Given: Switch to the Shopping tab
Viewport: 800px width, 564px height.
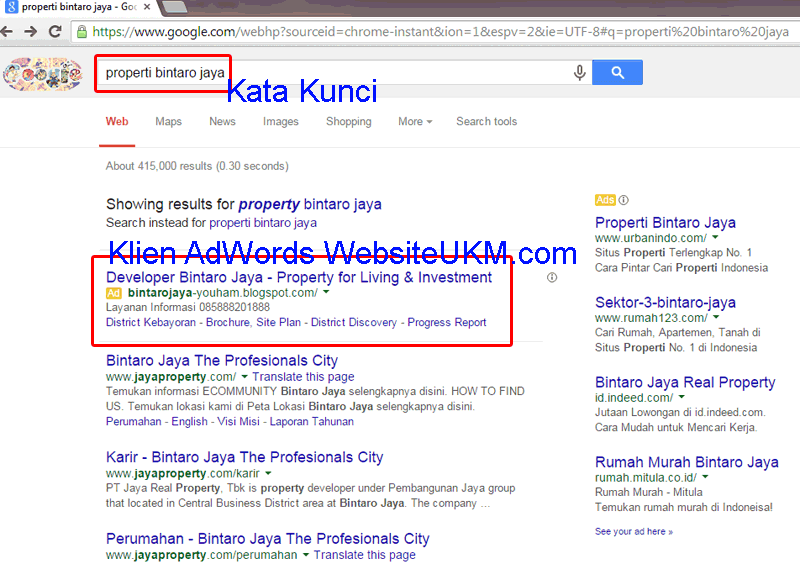Looking at the screenshot, I should (348, 121).
